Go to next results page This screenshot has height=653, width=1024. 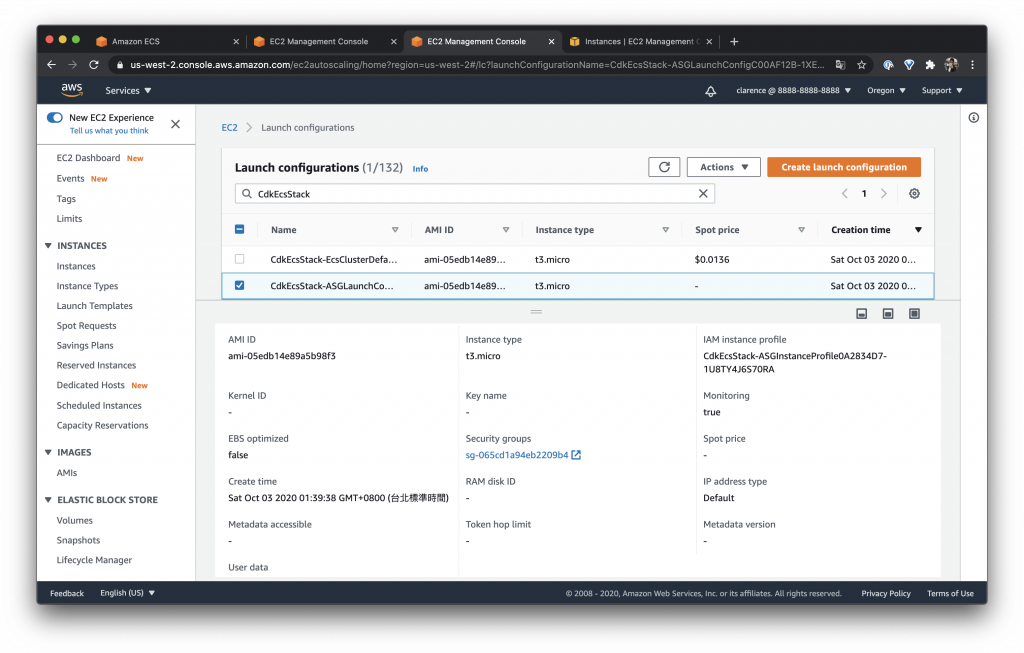click(884, 193)
